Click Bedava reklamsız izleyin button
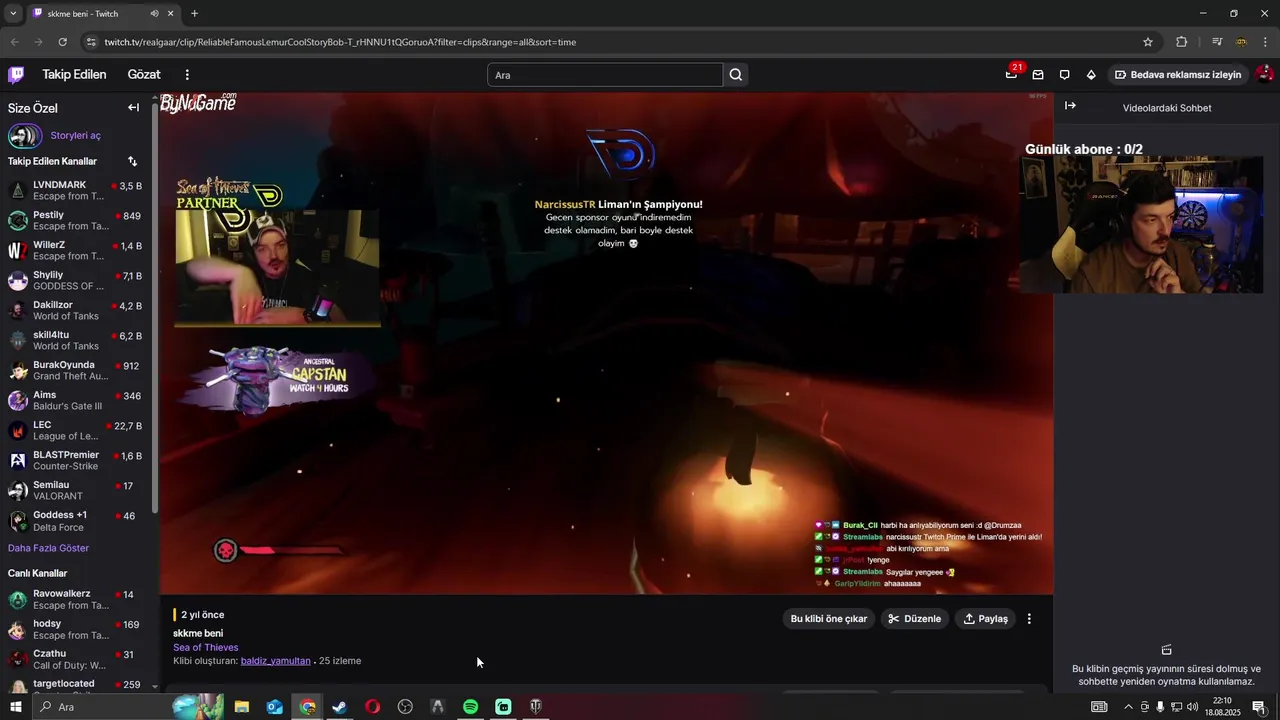1280x720 pixels. 1178,75
